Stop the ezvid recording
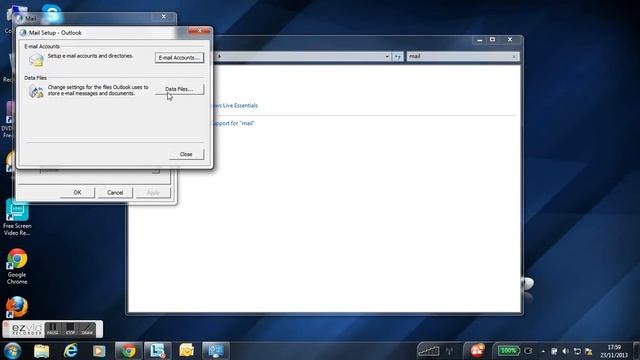640x360 pixels. point(70,329)
